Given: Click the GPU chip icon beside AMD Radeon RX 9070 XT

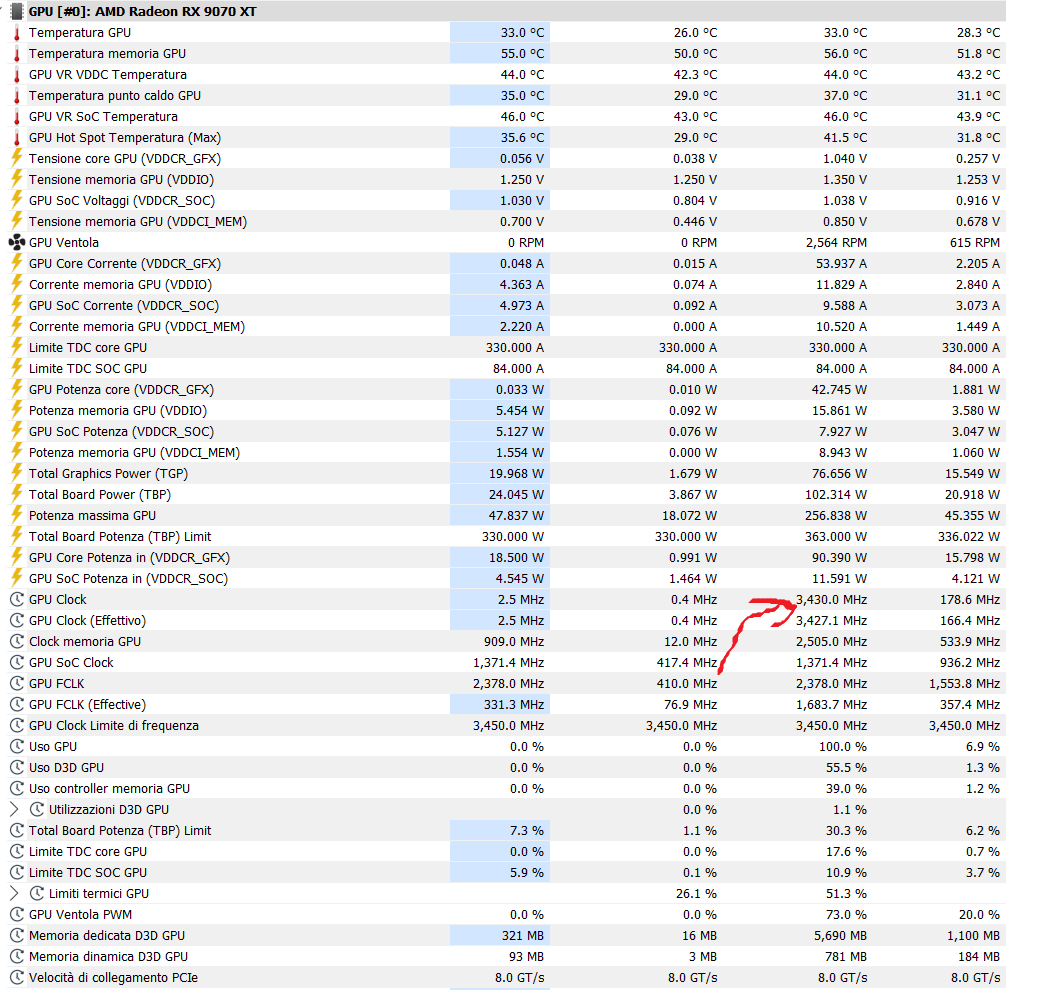Looking at the screenshot, I should [x=17, y=12].
